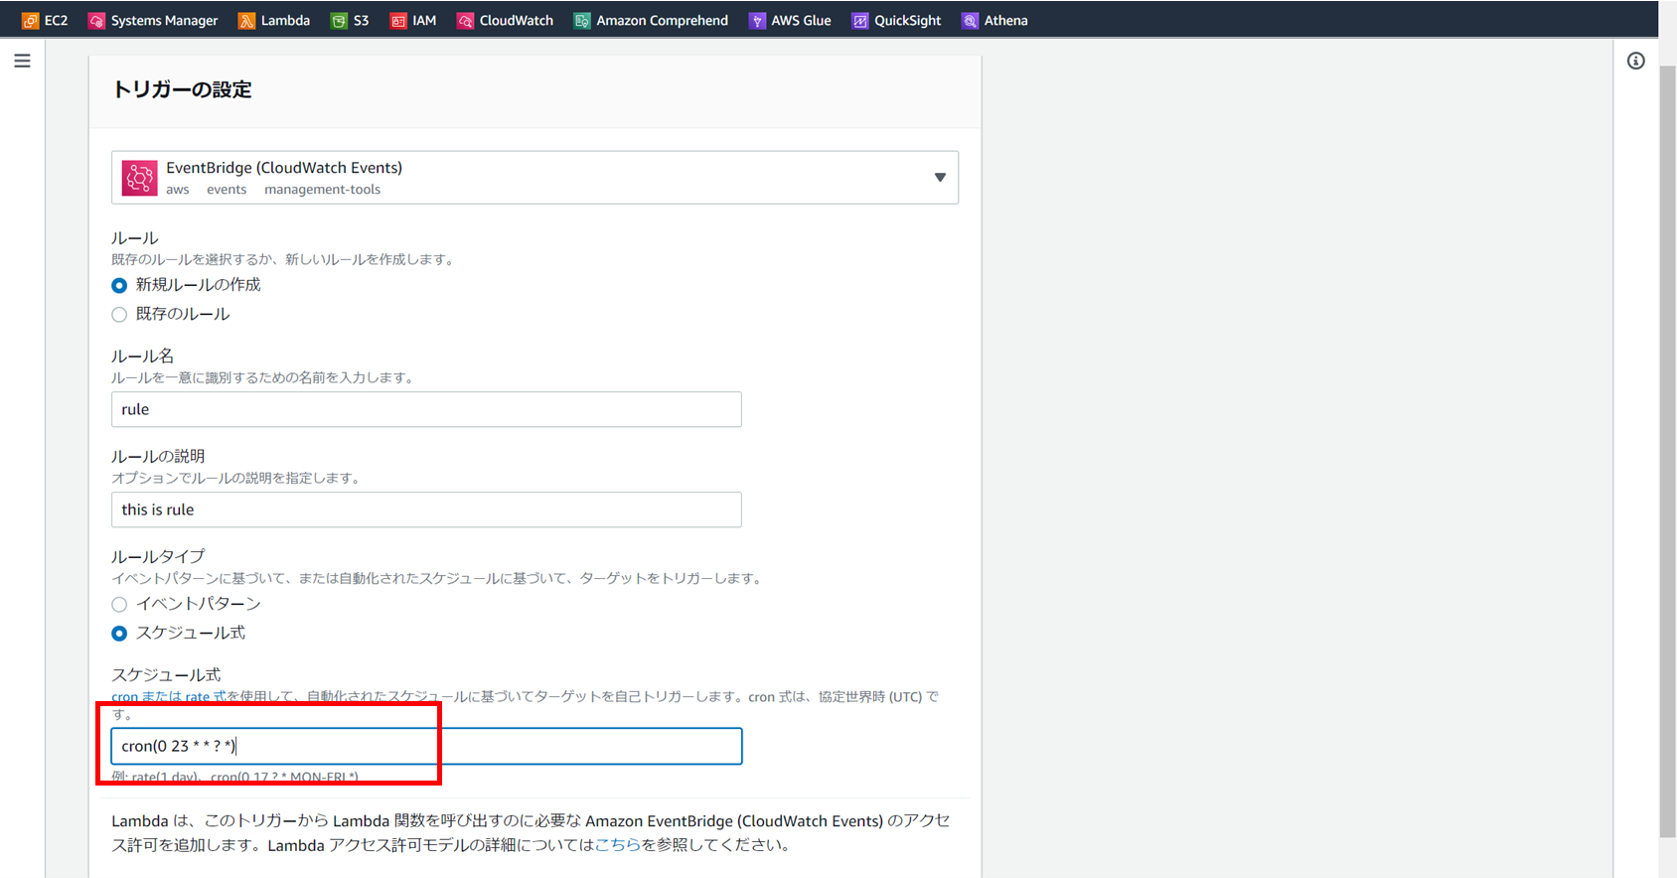Open the AWS Glue shortcut icon
The width and height of the screenshot is (1677, 878).
(x=757, y=20)
